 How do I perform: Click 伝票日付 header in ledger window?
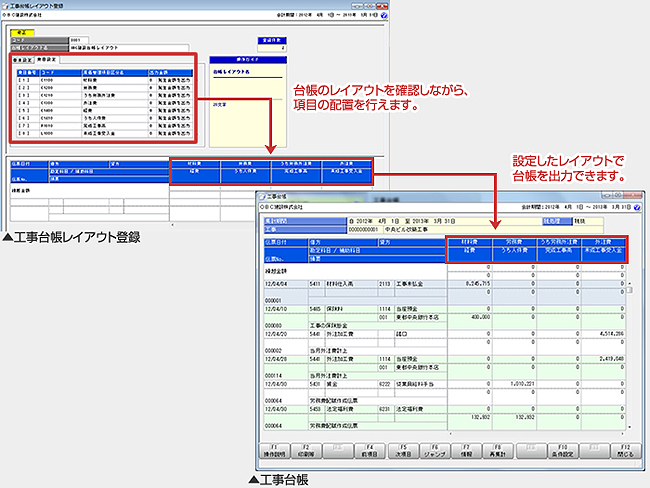click(x=286, y=242)
